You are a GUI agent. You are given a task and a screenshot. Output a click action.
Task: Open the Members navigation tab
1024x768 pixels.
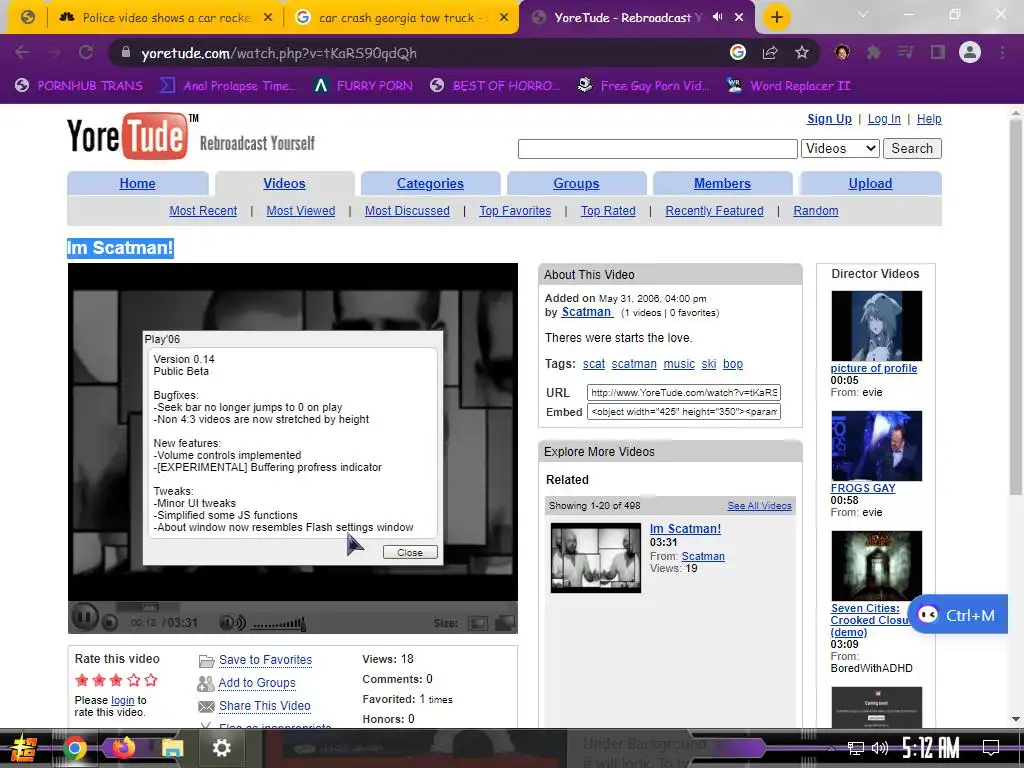[x=722, y=184]
